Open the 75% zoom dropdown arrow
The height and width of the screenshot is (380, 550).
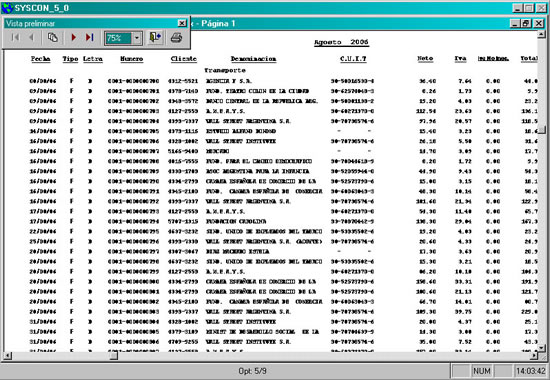137,38
